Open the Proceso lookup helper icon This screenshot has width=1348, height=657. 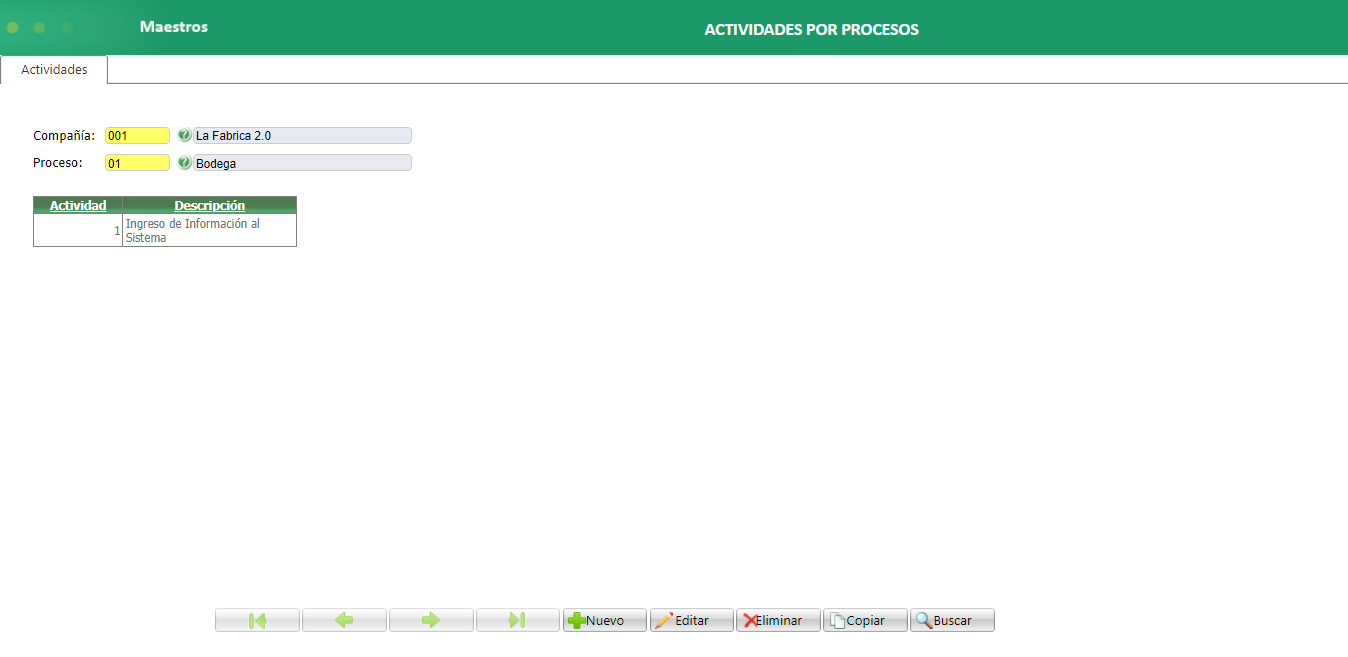point(186,162)
